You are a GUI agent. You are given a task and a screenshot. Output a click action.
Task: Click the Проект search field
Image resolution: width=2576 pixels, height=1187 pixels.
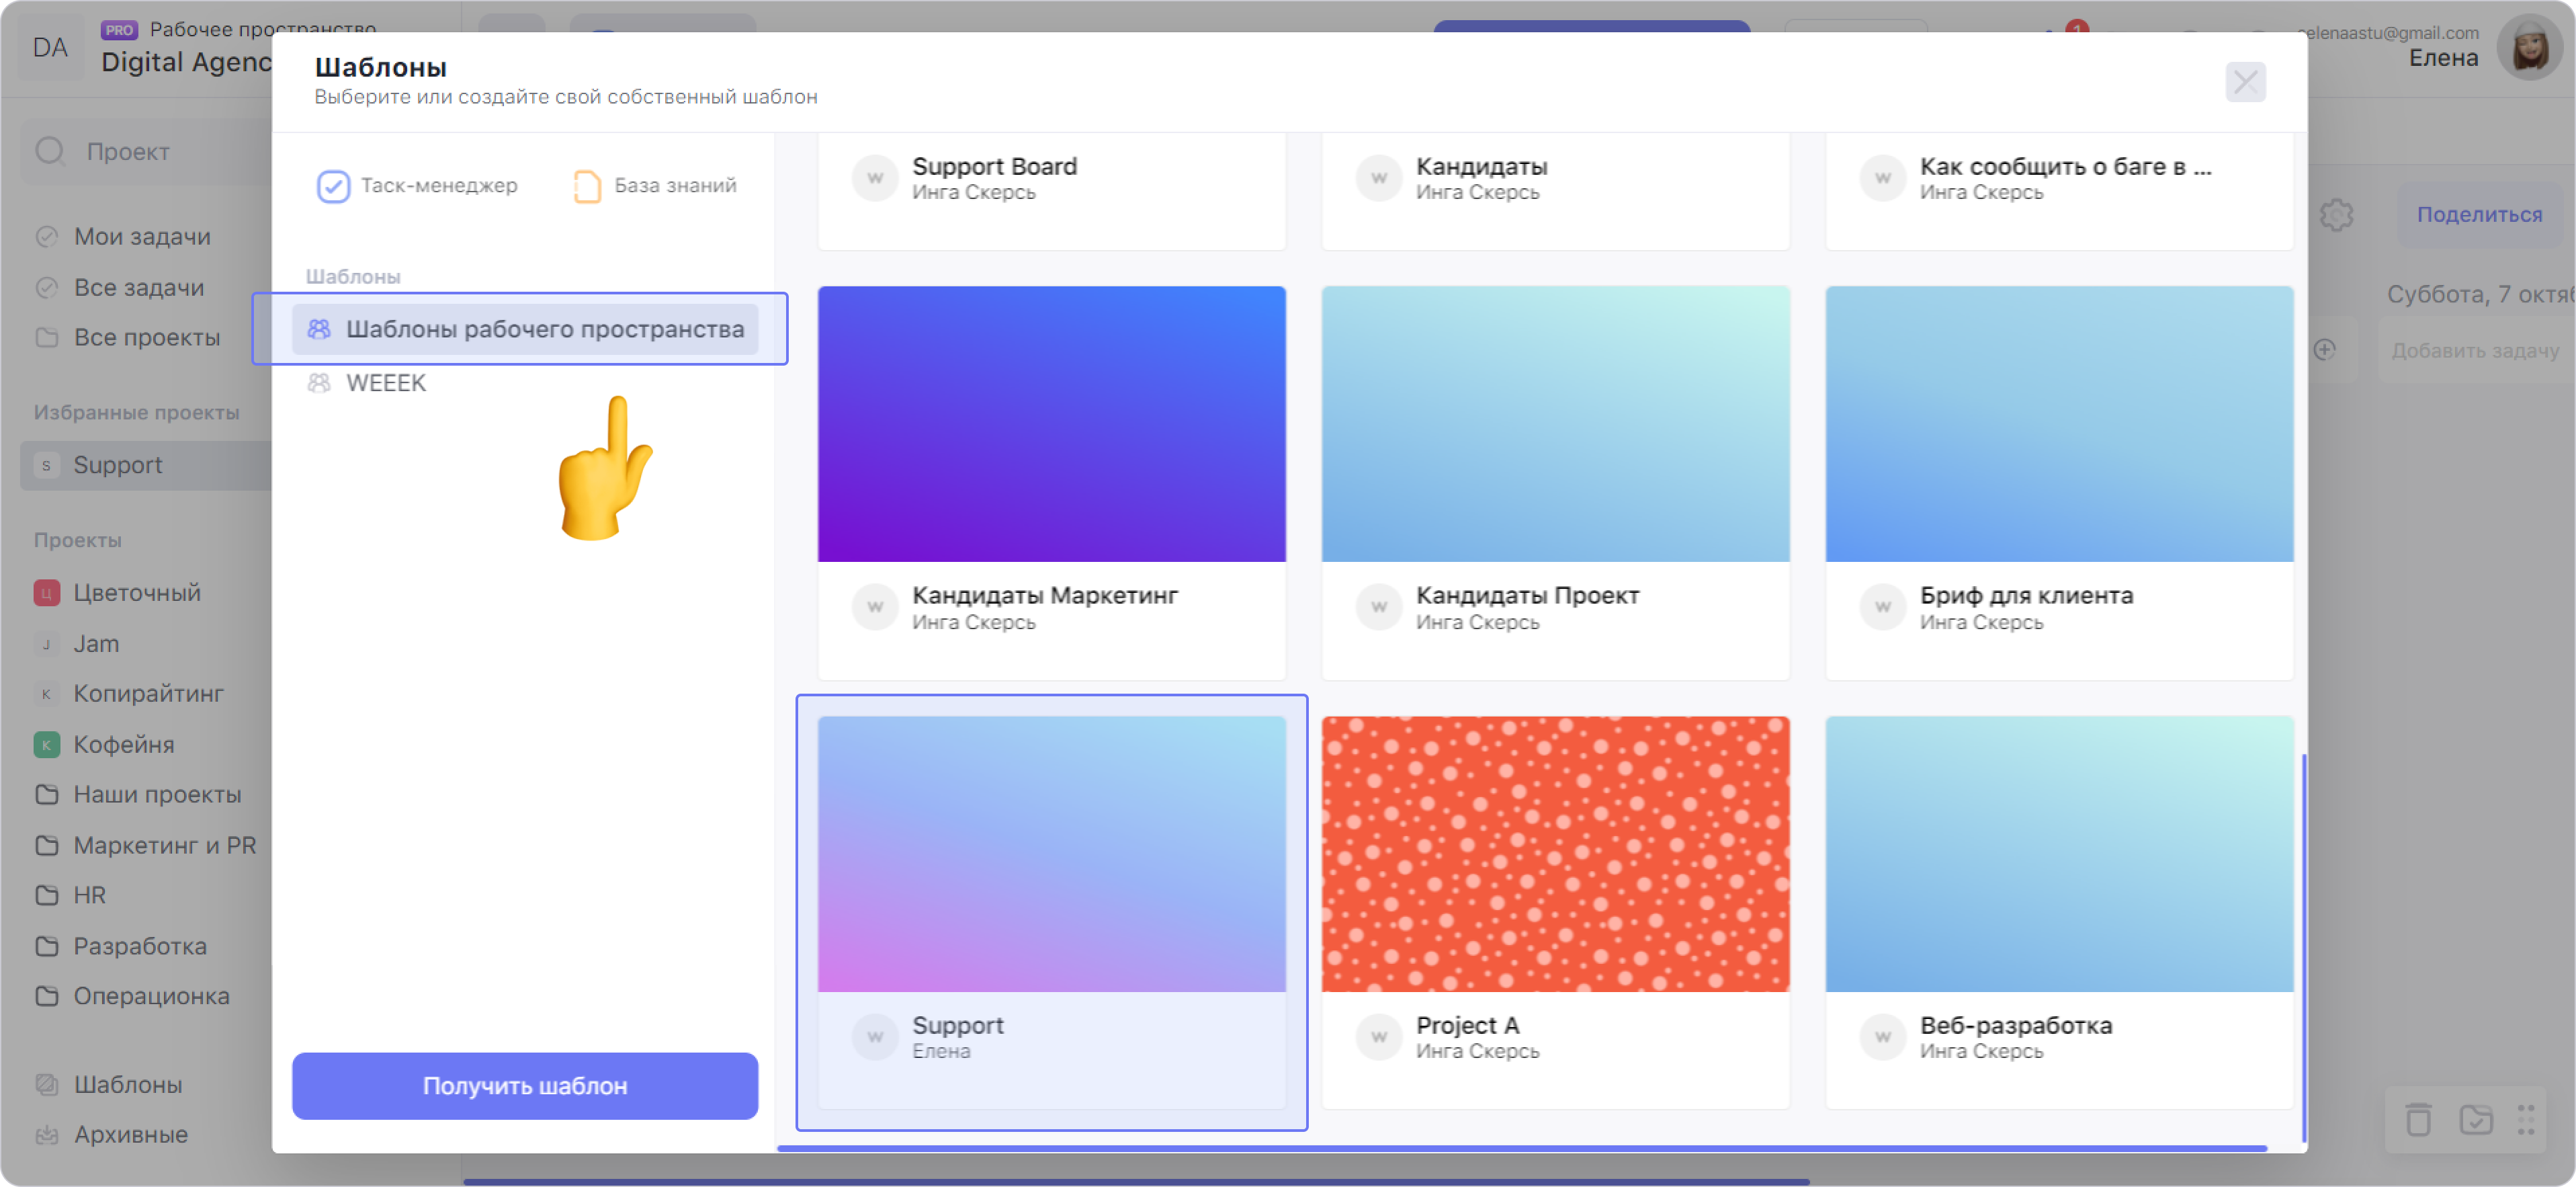pos(146,152)
